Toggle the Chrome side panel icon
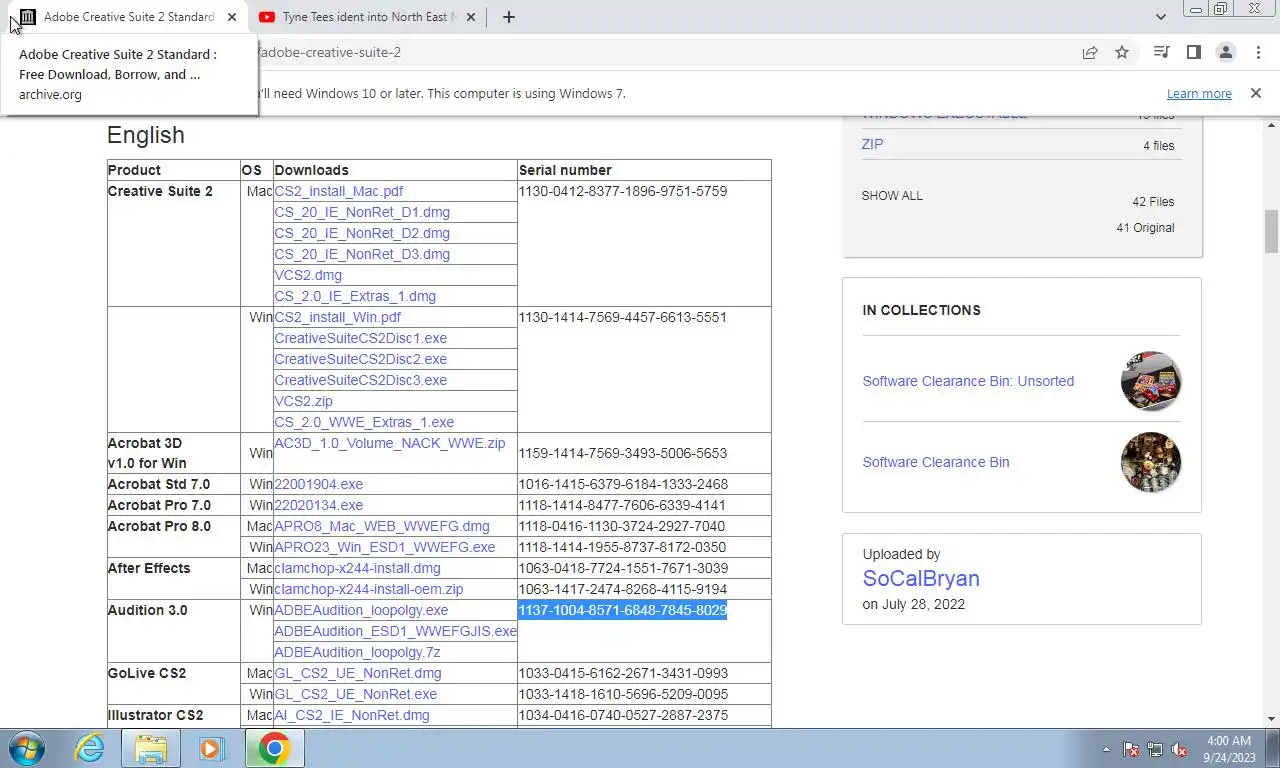The image size is (1280, 768). (x=1193, y=52)
